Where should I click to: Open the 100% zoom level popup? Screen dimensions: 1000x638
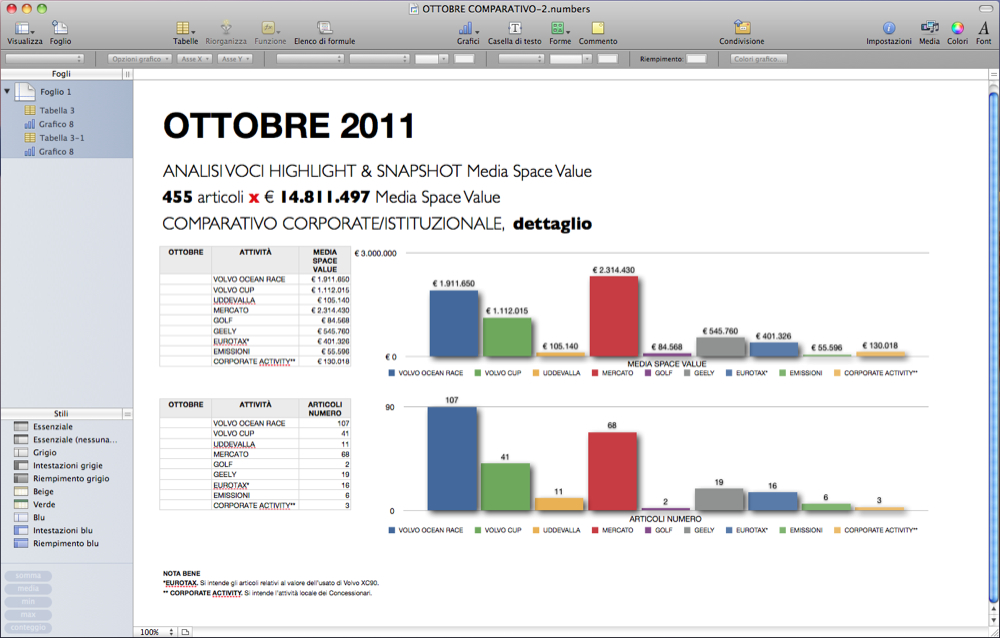click(156, 632)
